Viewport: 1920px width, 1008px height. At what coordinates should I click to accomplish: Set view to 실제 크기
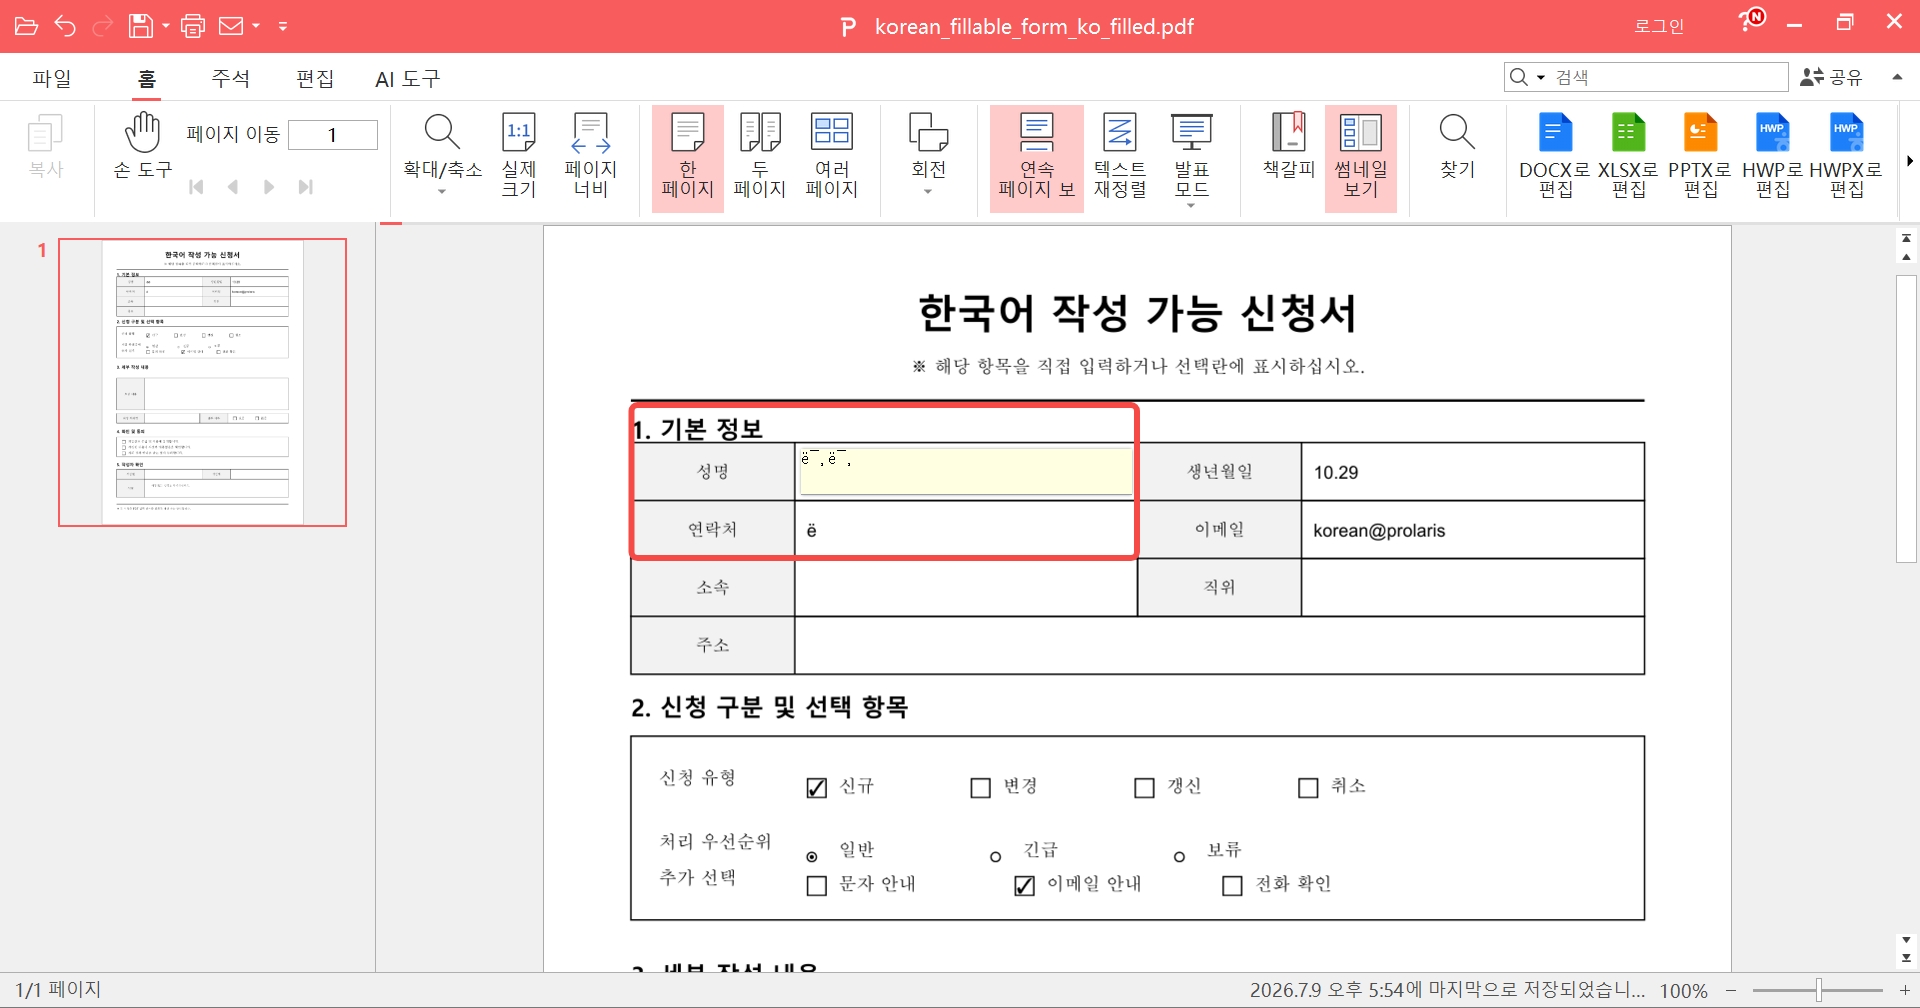pos(519,155)
